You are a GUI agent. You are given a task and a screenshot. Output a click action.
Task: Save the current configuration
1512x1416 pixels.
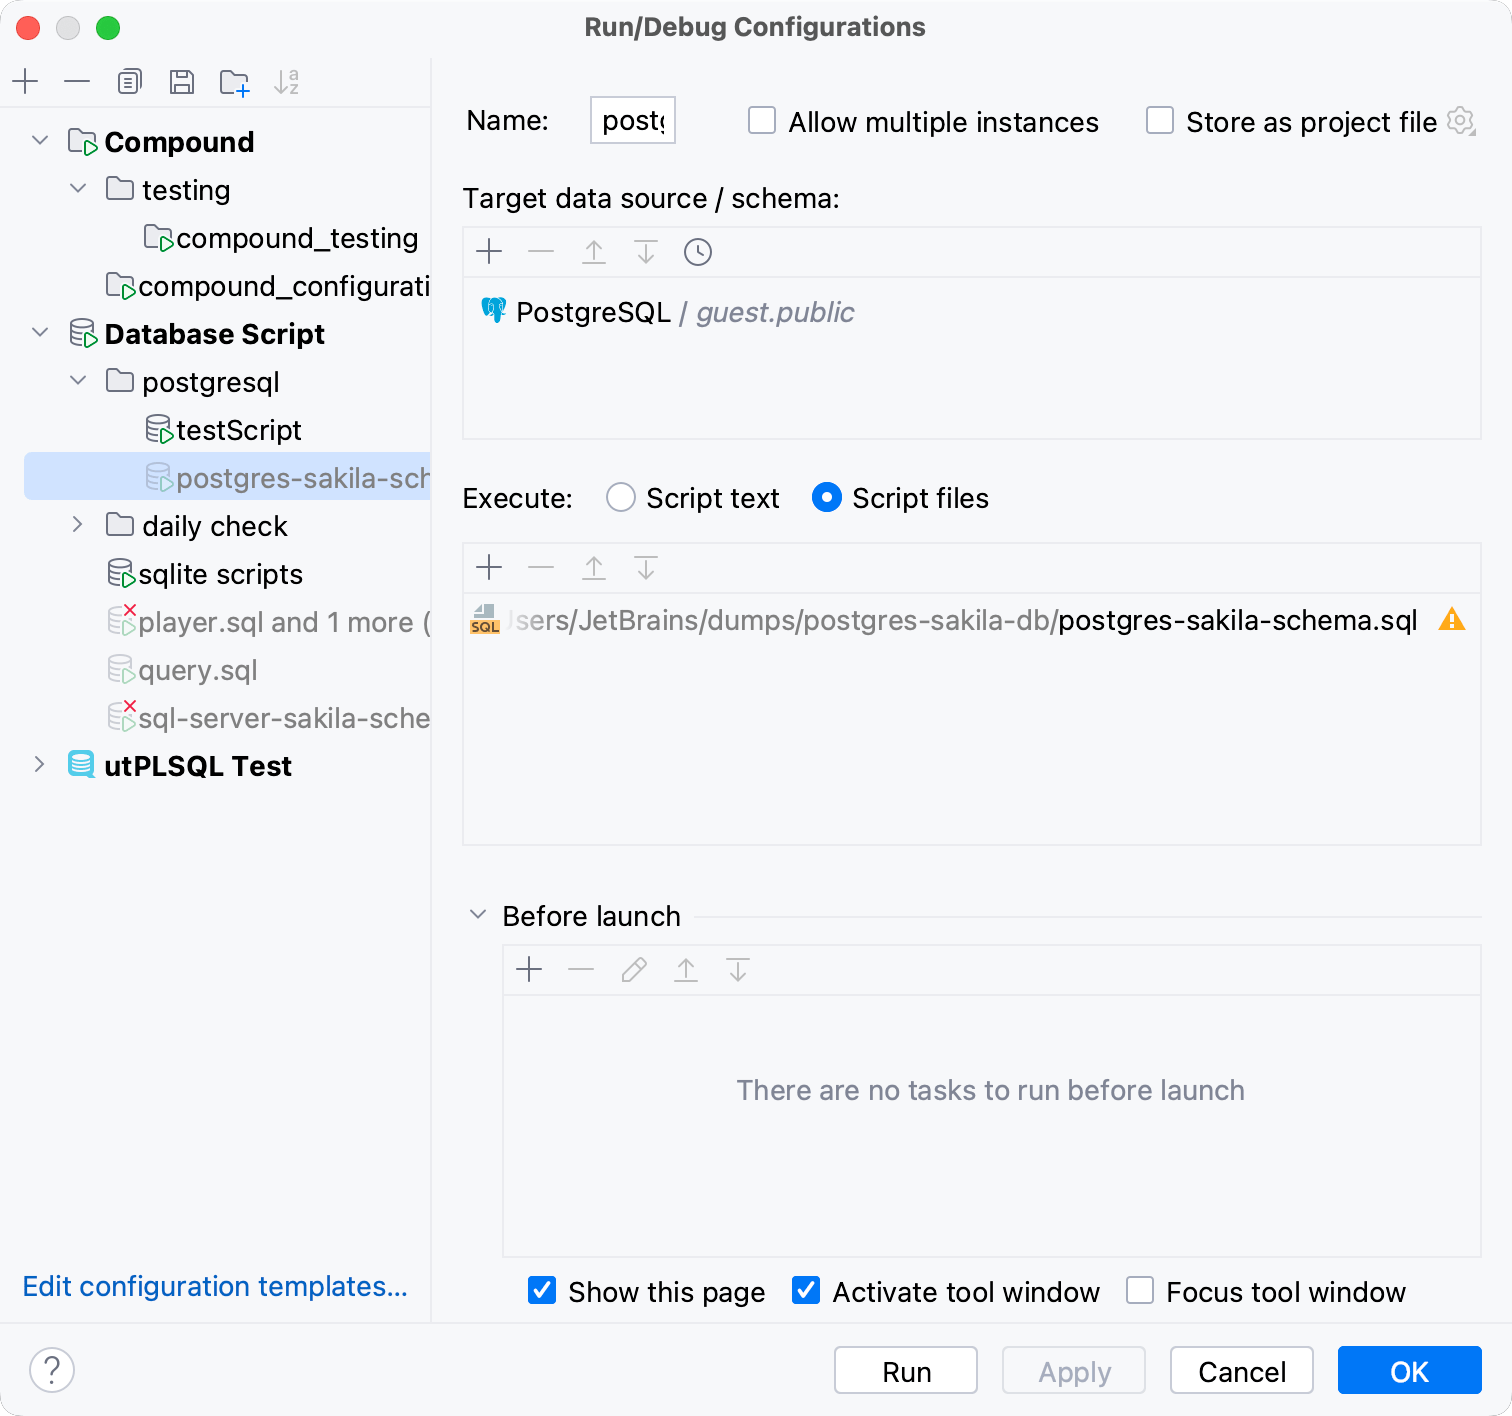click(181, 81)
